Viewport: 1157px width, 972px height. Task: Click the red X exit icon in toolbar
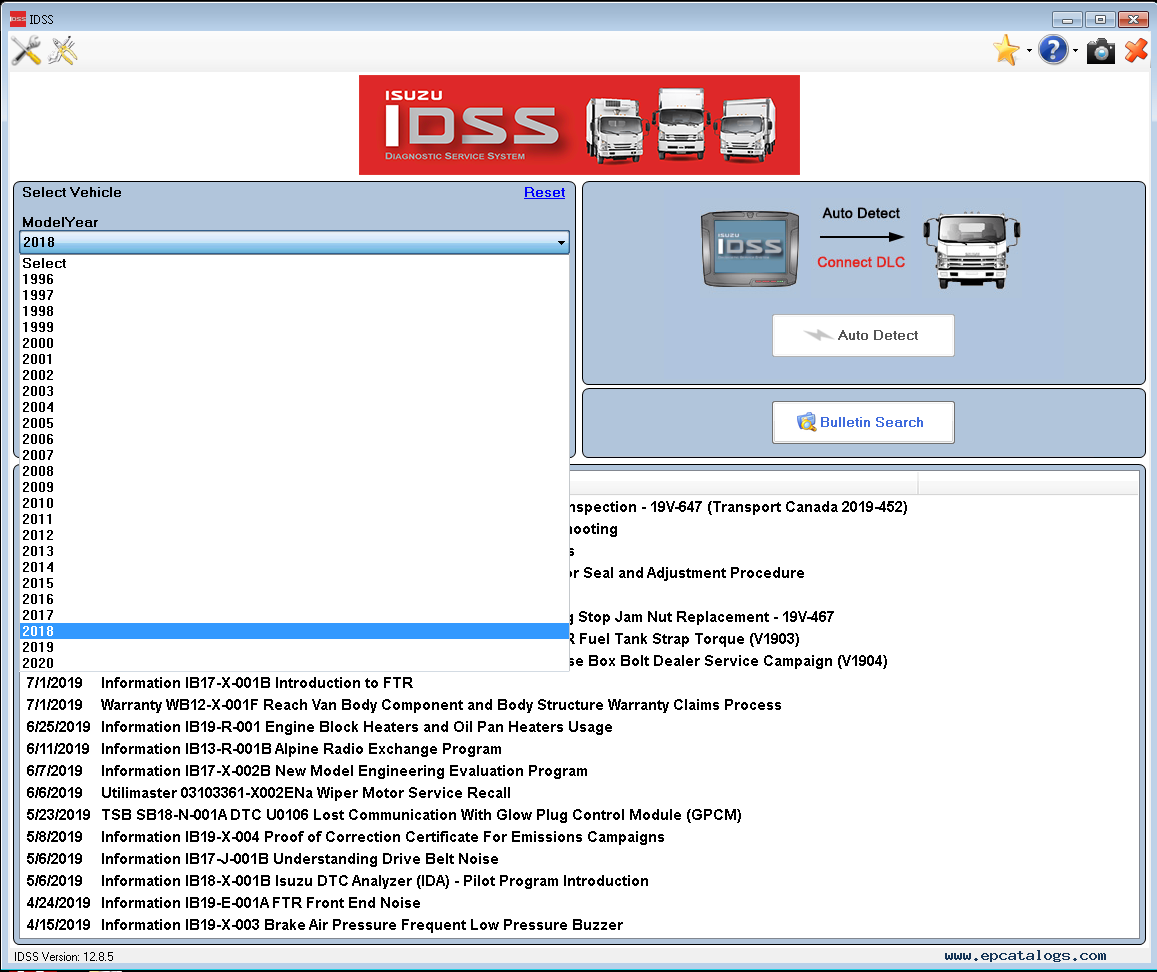1136,51
